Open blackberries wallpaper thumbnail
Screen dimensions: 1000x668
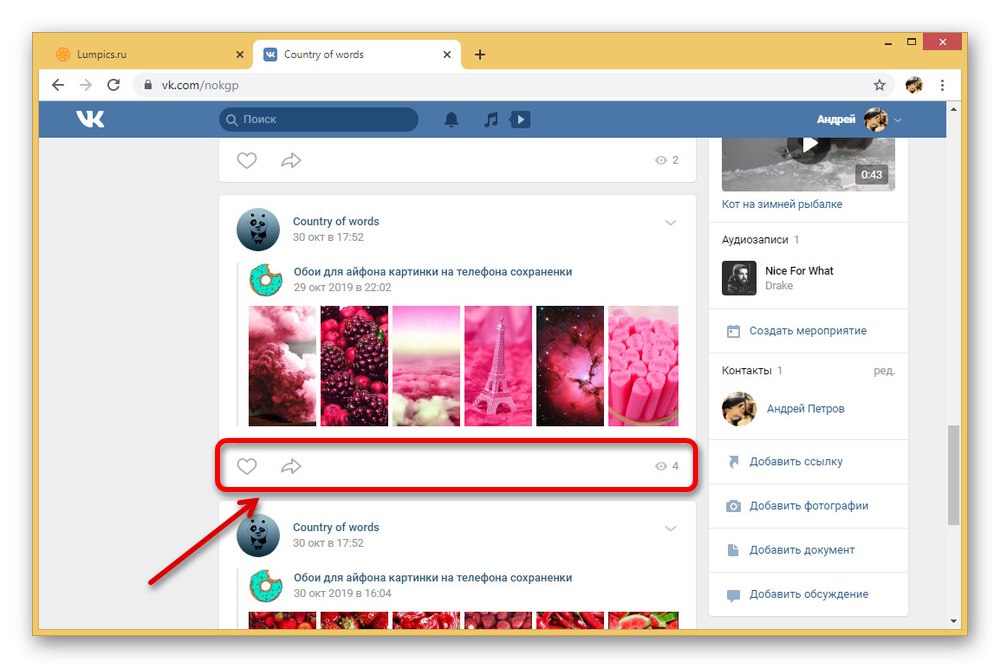point(354,366)
